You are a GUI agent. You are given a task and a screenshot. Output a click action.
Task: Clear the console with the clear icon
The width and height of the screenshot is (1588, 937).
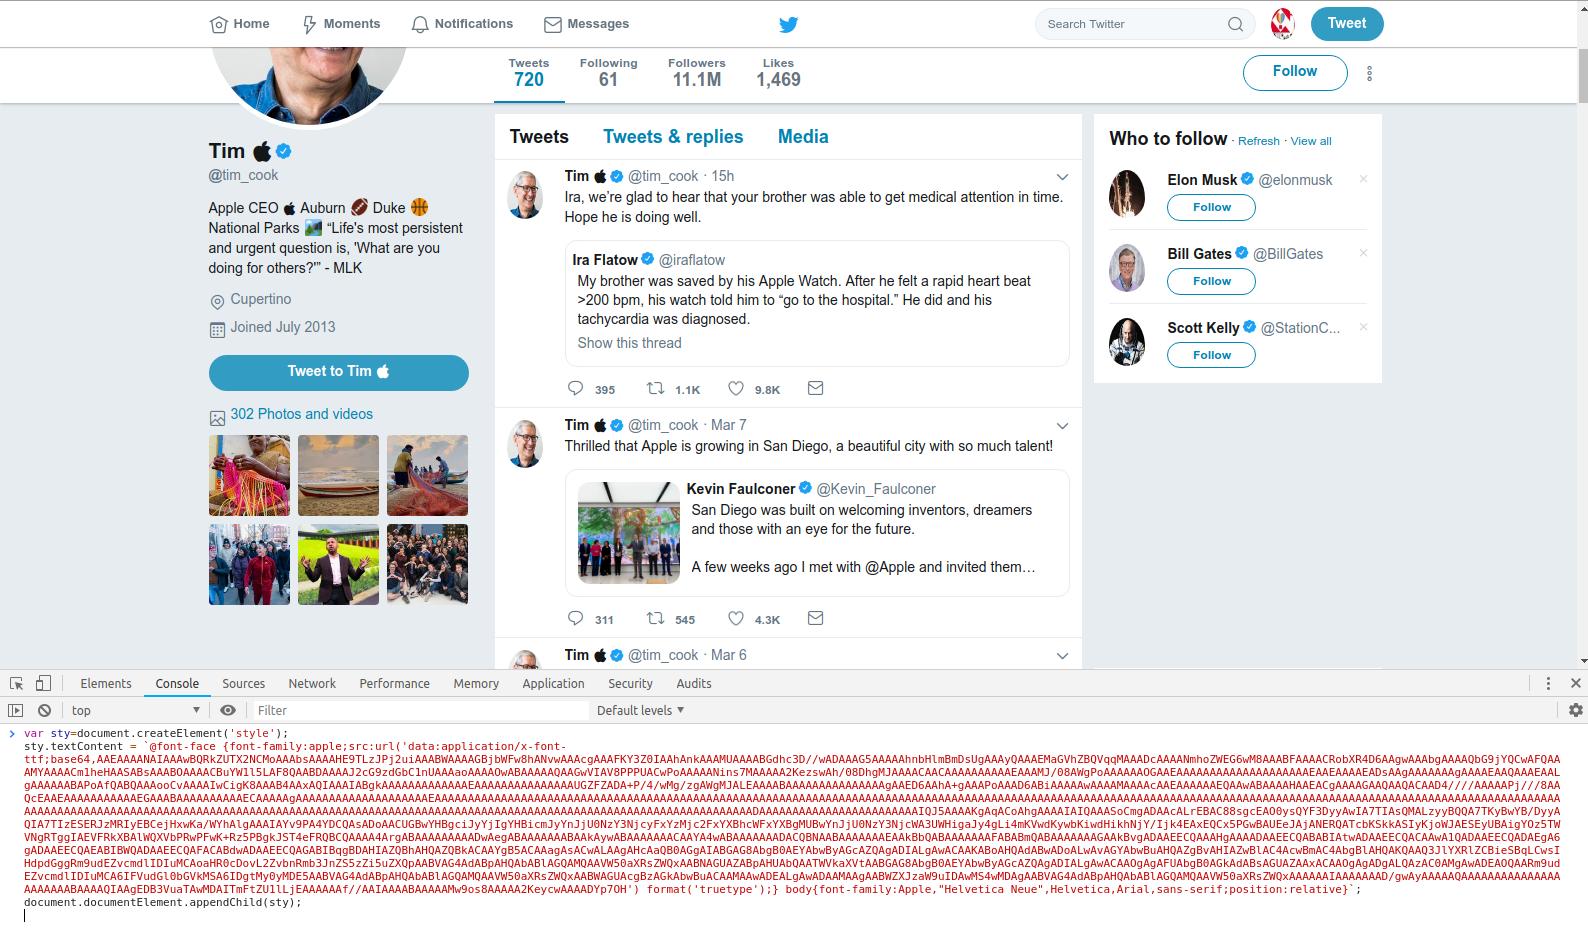coord(44,710)
